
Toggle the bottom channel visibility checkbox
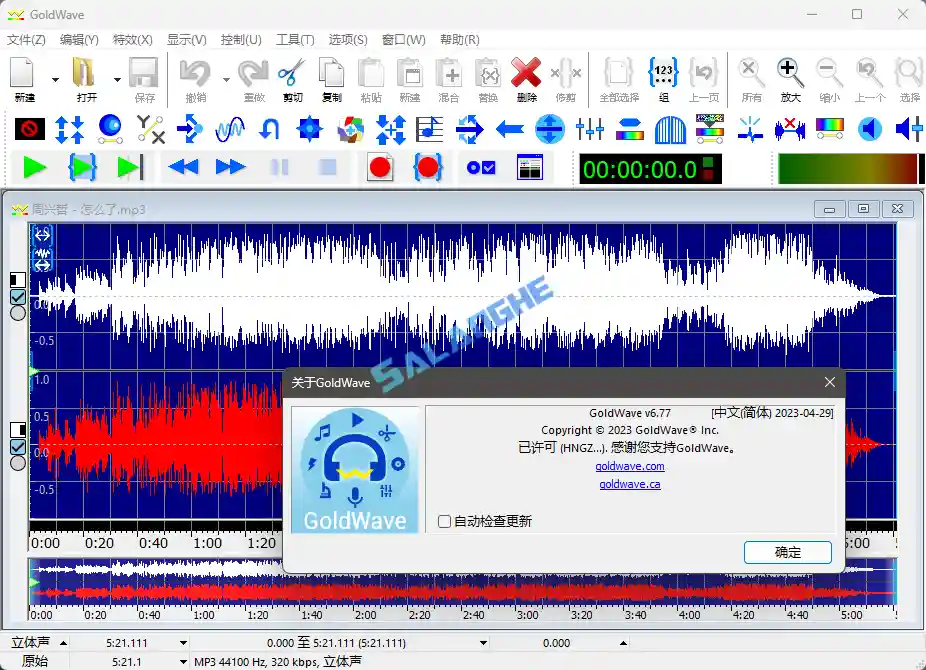17,448
